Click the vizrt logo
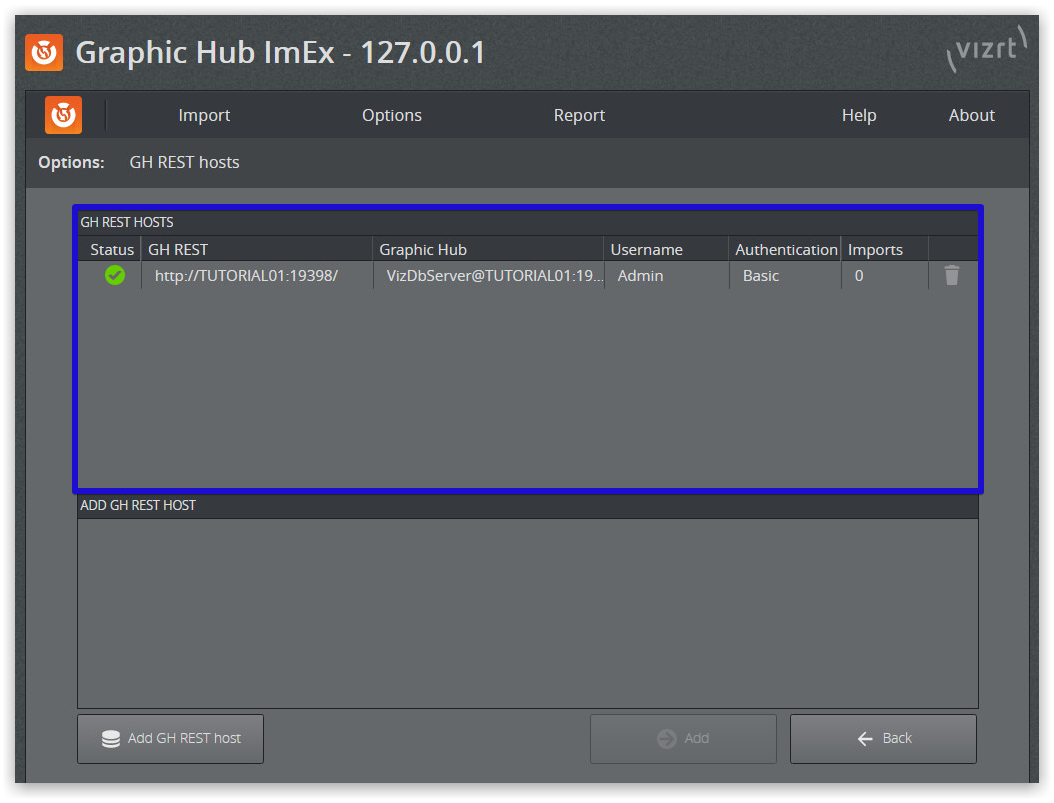 click(986, 49)
